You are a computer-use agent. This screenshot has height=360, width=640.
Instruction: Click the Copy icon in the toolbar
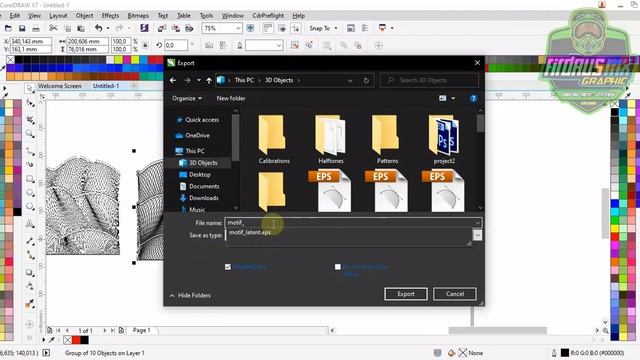coord(68,28)
